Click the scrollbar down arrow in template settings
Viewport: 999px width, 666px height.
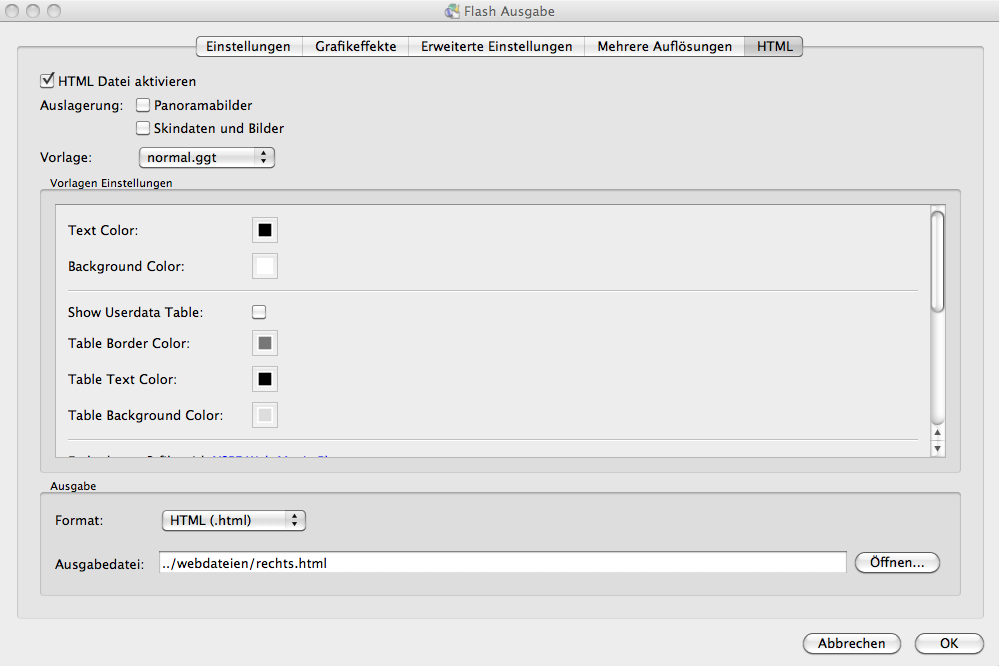[x=937, y=449]
